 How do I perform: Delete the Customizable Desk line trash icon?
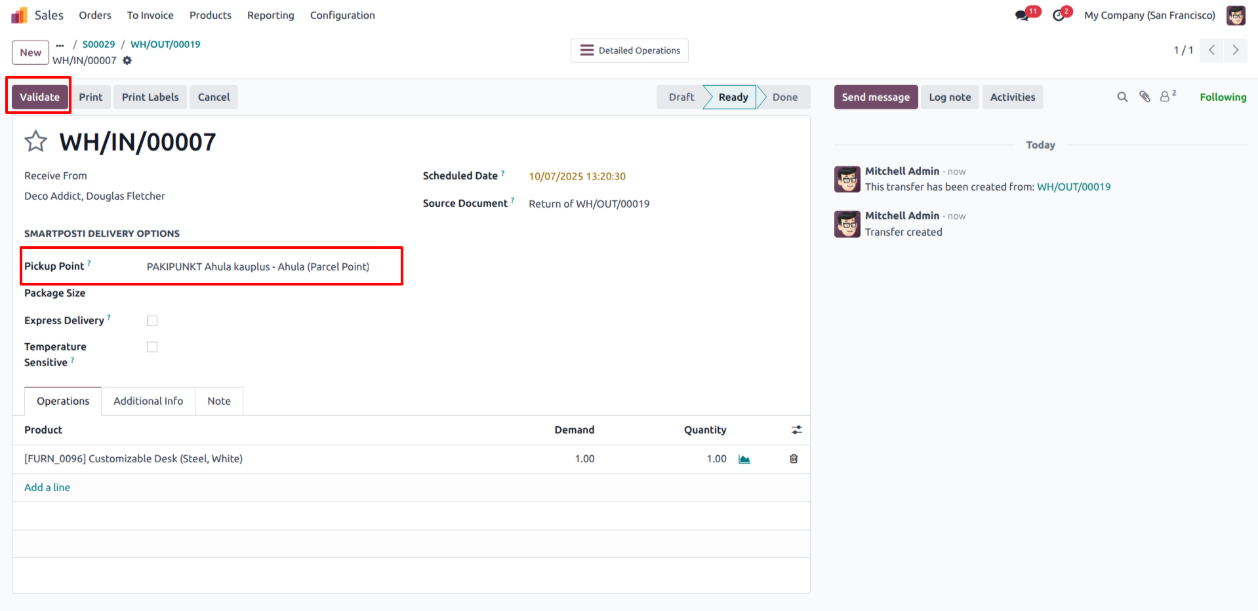(794, 459)
